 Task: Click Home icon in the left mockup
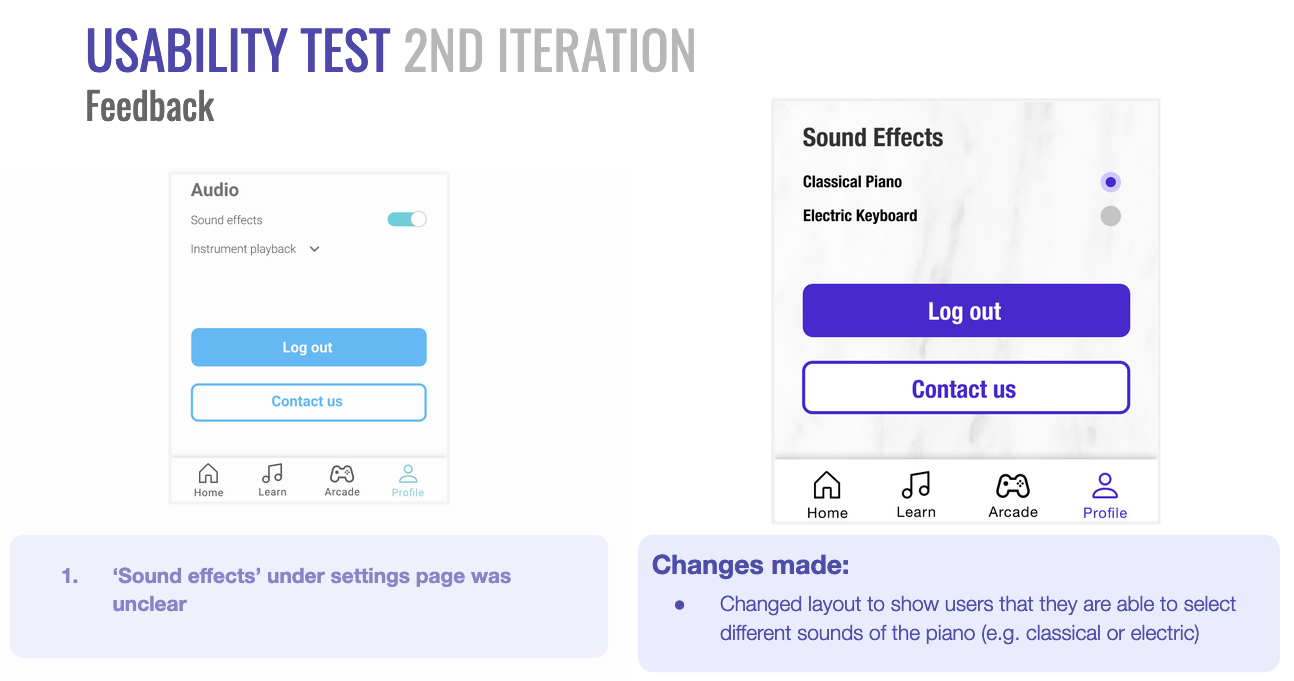pos(208,474)
